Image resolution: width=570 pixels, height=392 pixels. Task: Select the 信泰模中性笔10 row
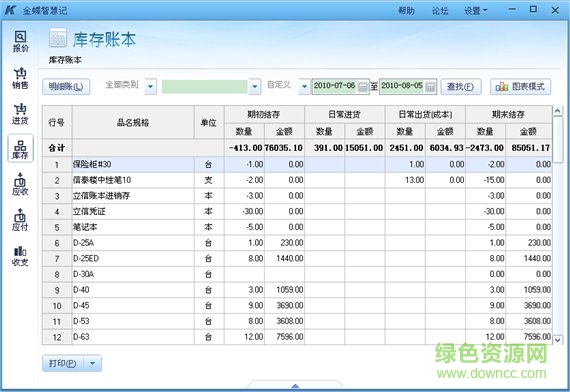point(297,180)
